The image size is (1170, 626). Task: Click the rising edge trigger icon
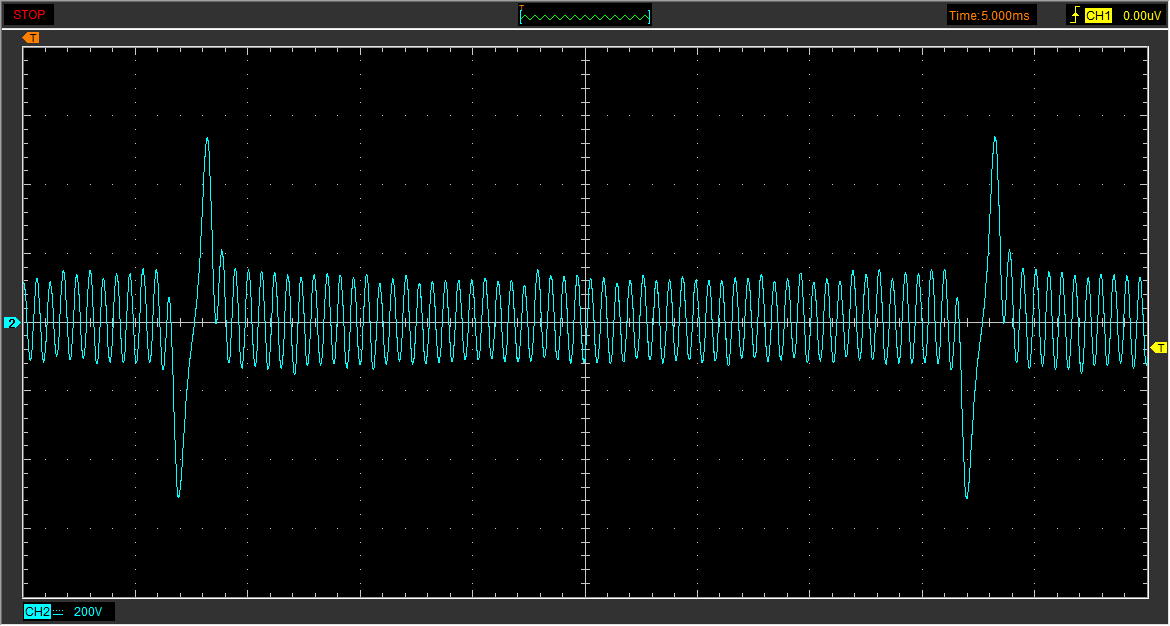(x=1074, y=15)
